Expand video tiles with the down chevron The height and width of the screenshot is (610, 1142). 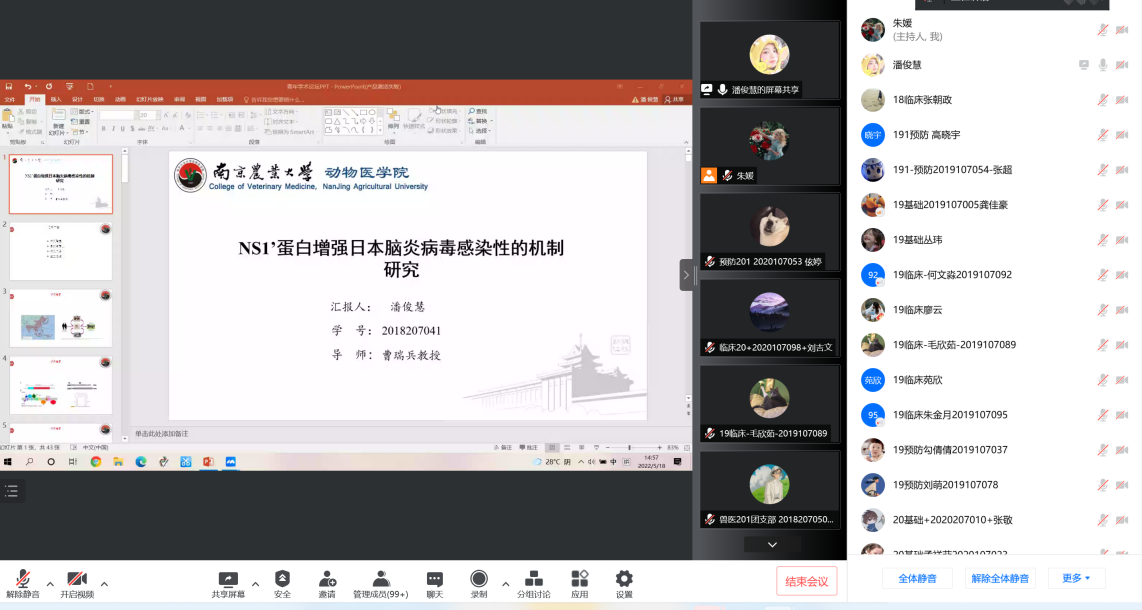[x=771, y=545]
